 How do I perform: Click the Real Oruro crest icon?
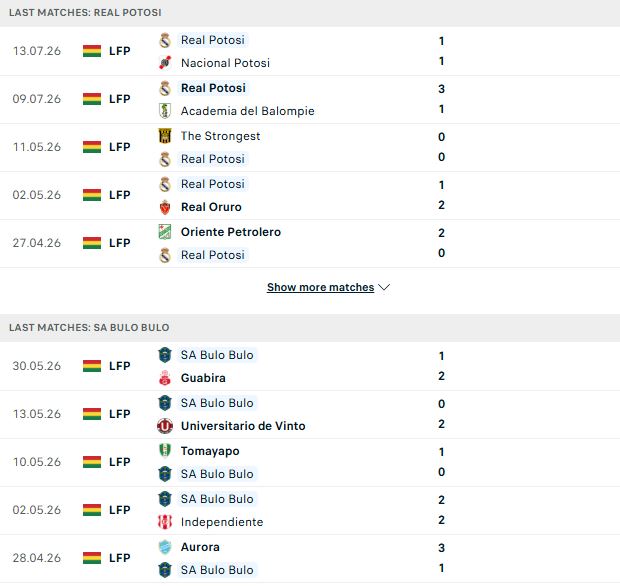coord(165,207)
